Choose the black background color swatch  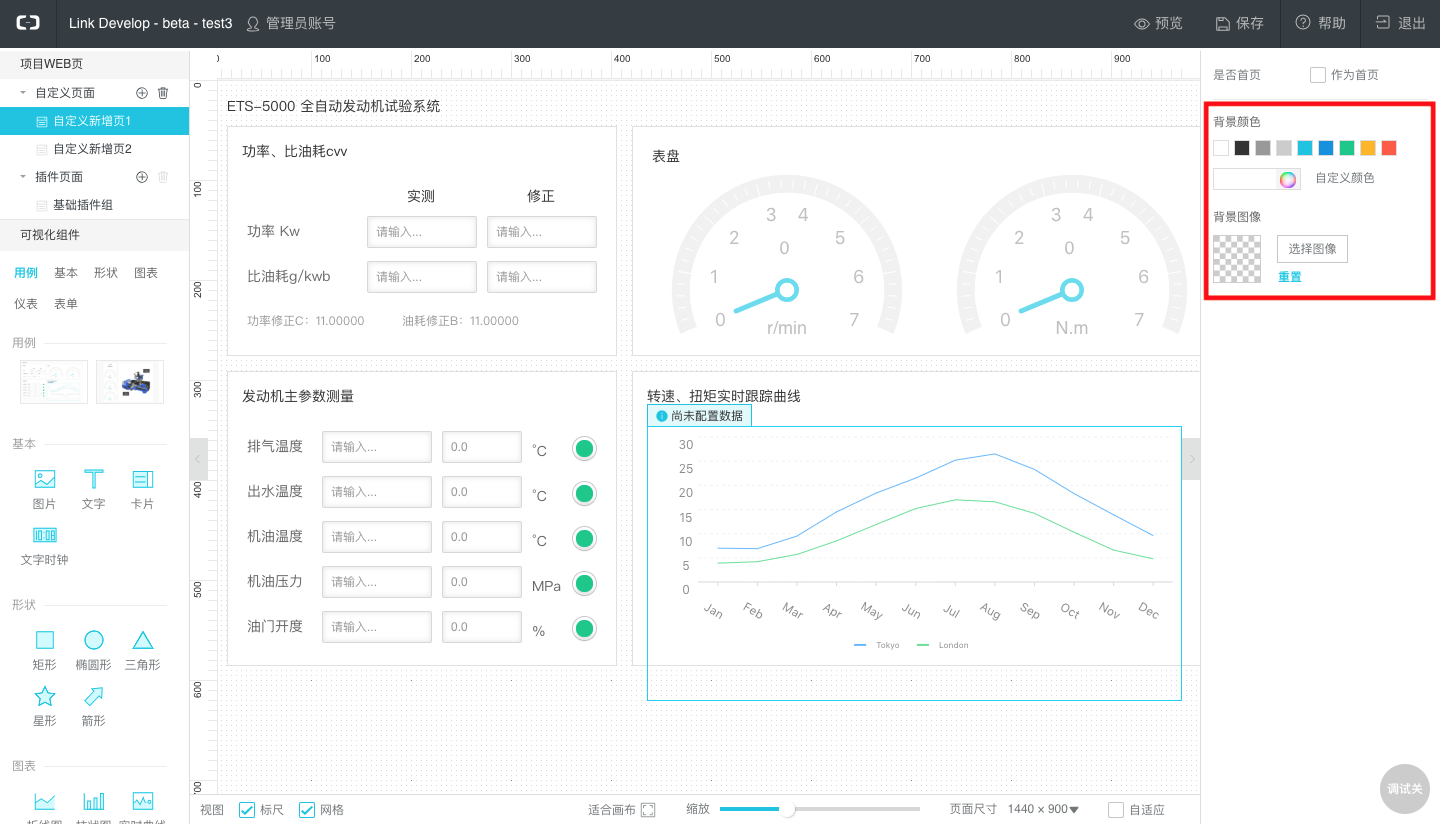1242,148
